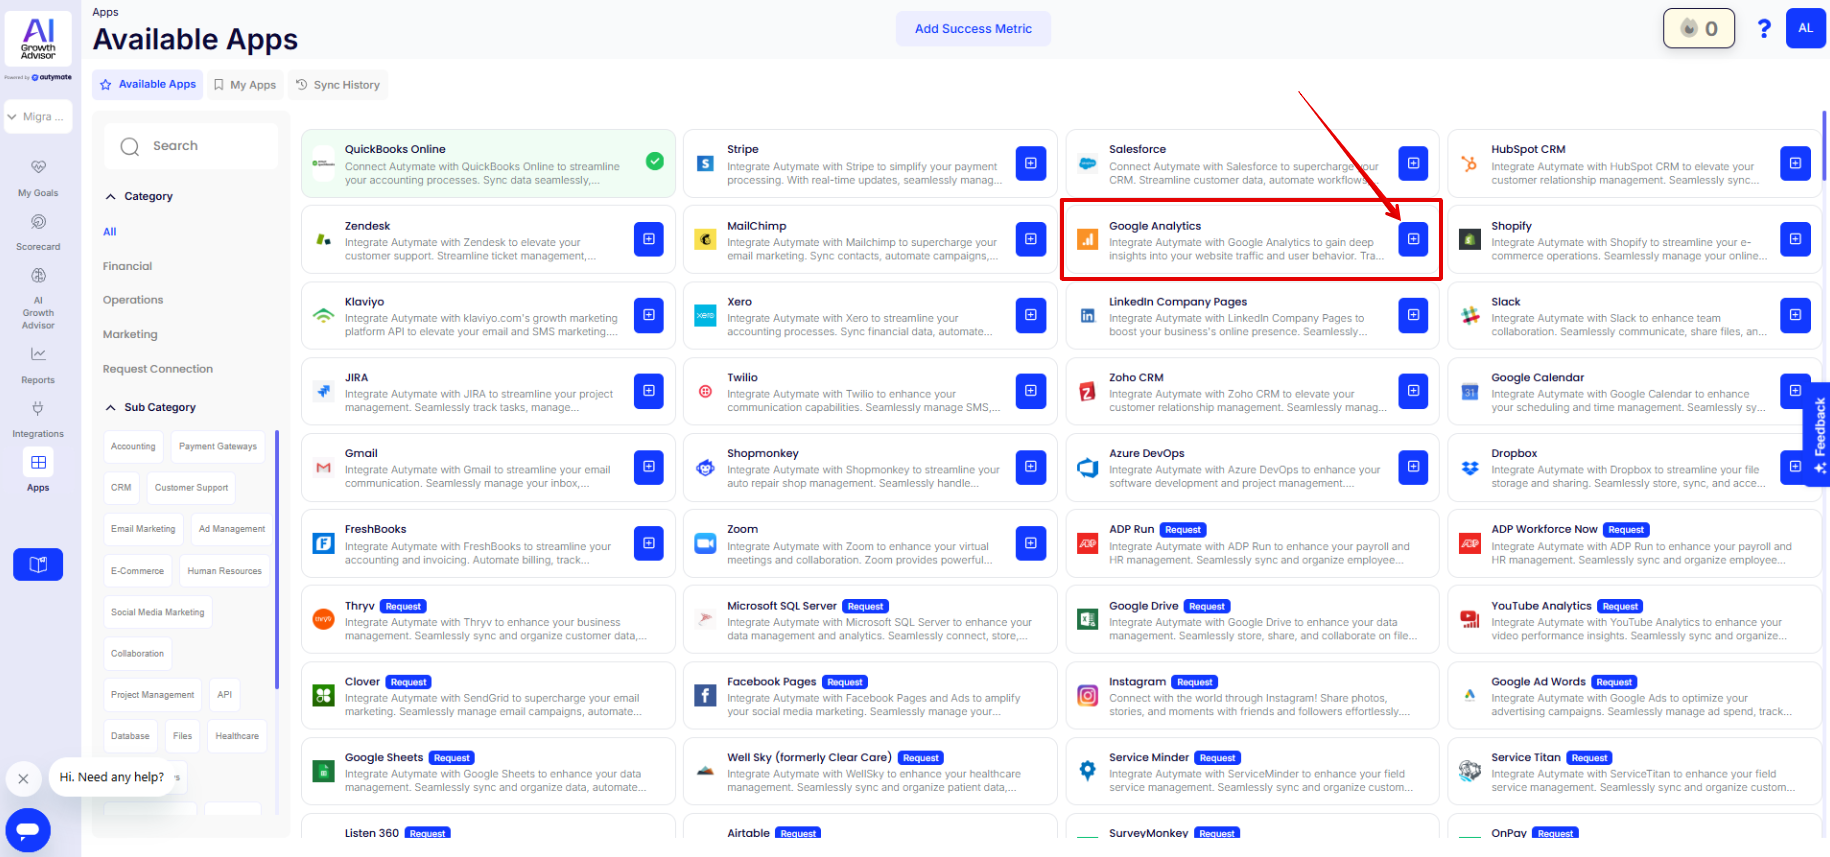The height and width of the screenshot is (857, 1830).
Task: Click the help question mark icon
Action: pos(1764,29)
